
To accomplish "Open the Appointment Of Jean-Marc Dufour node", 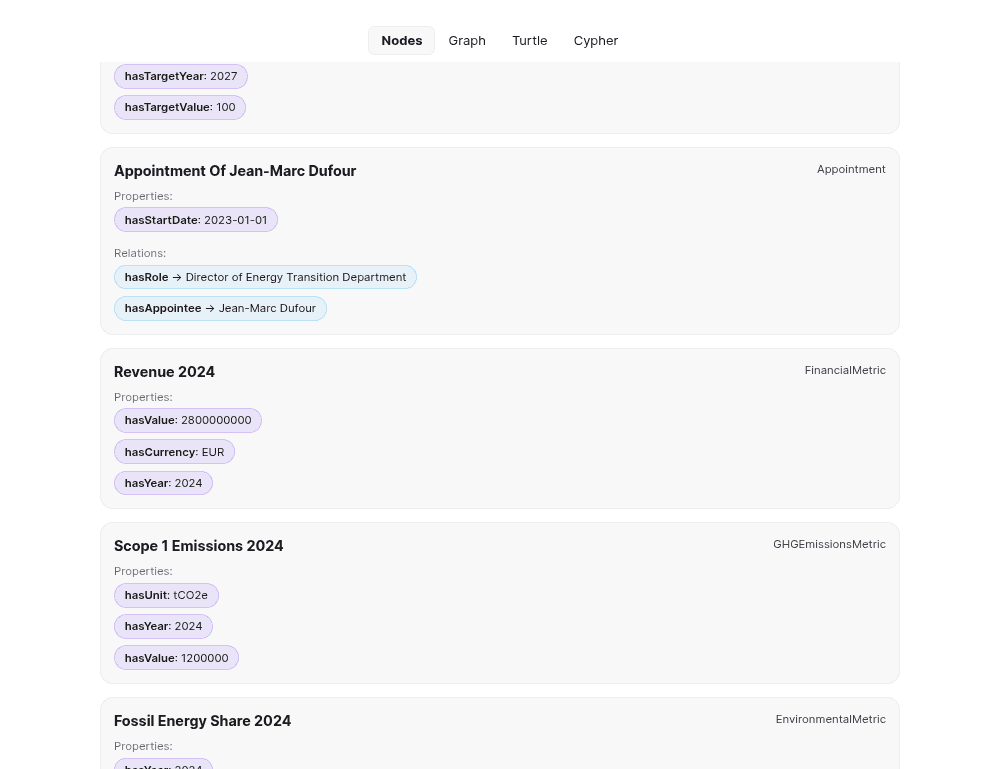I will click(x=235, y=170).
